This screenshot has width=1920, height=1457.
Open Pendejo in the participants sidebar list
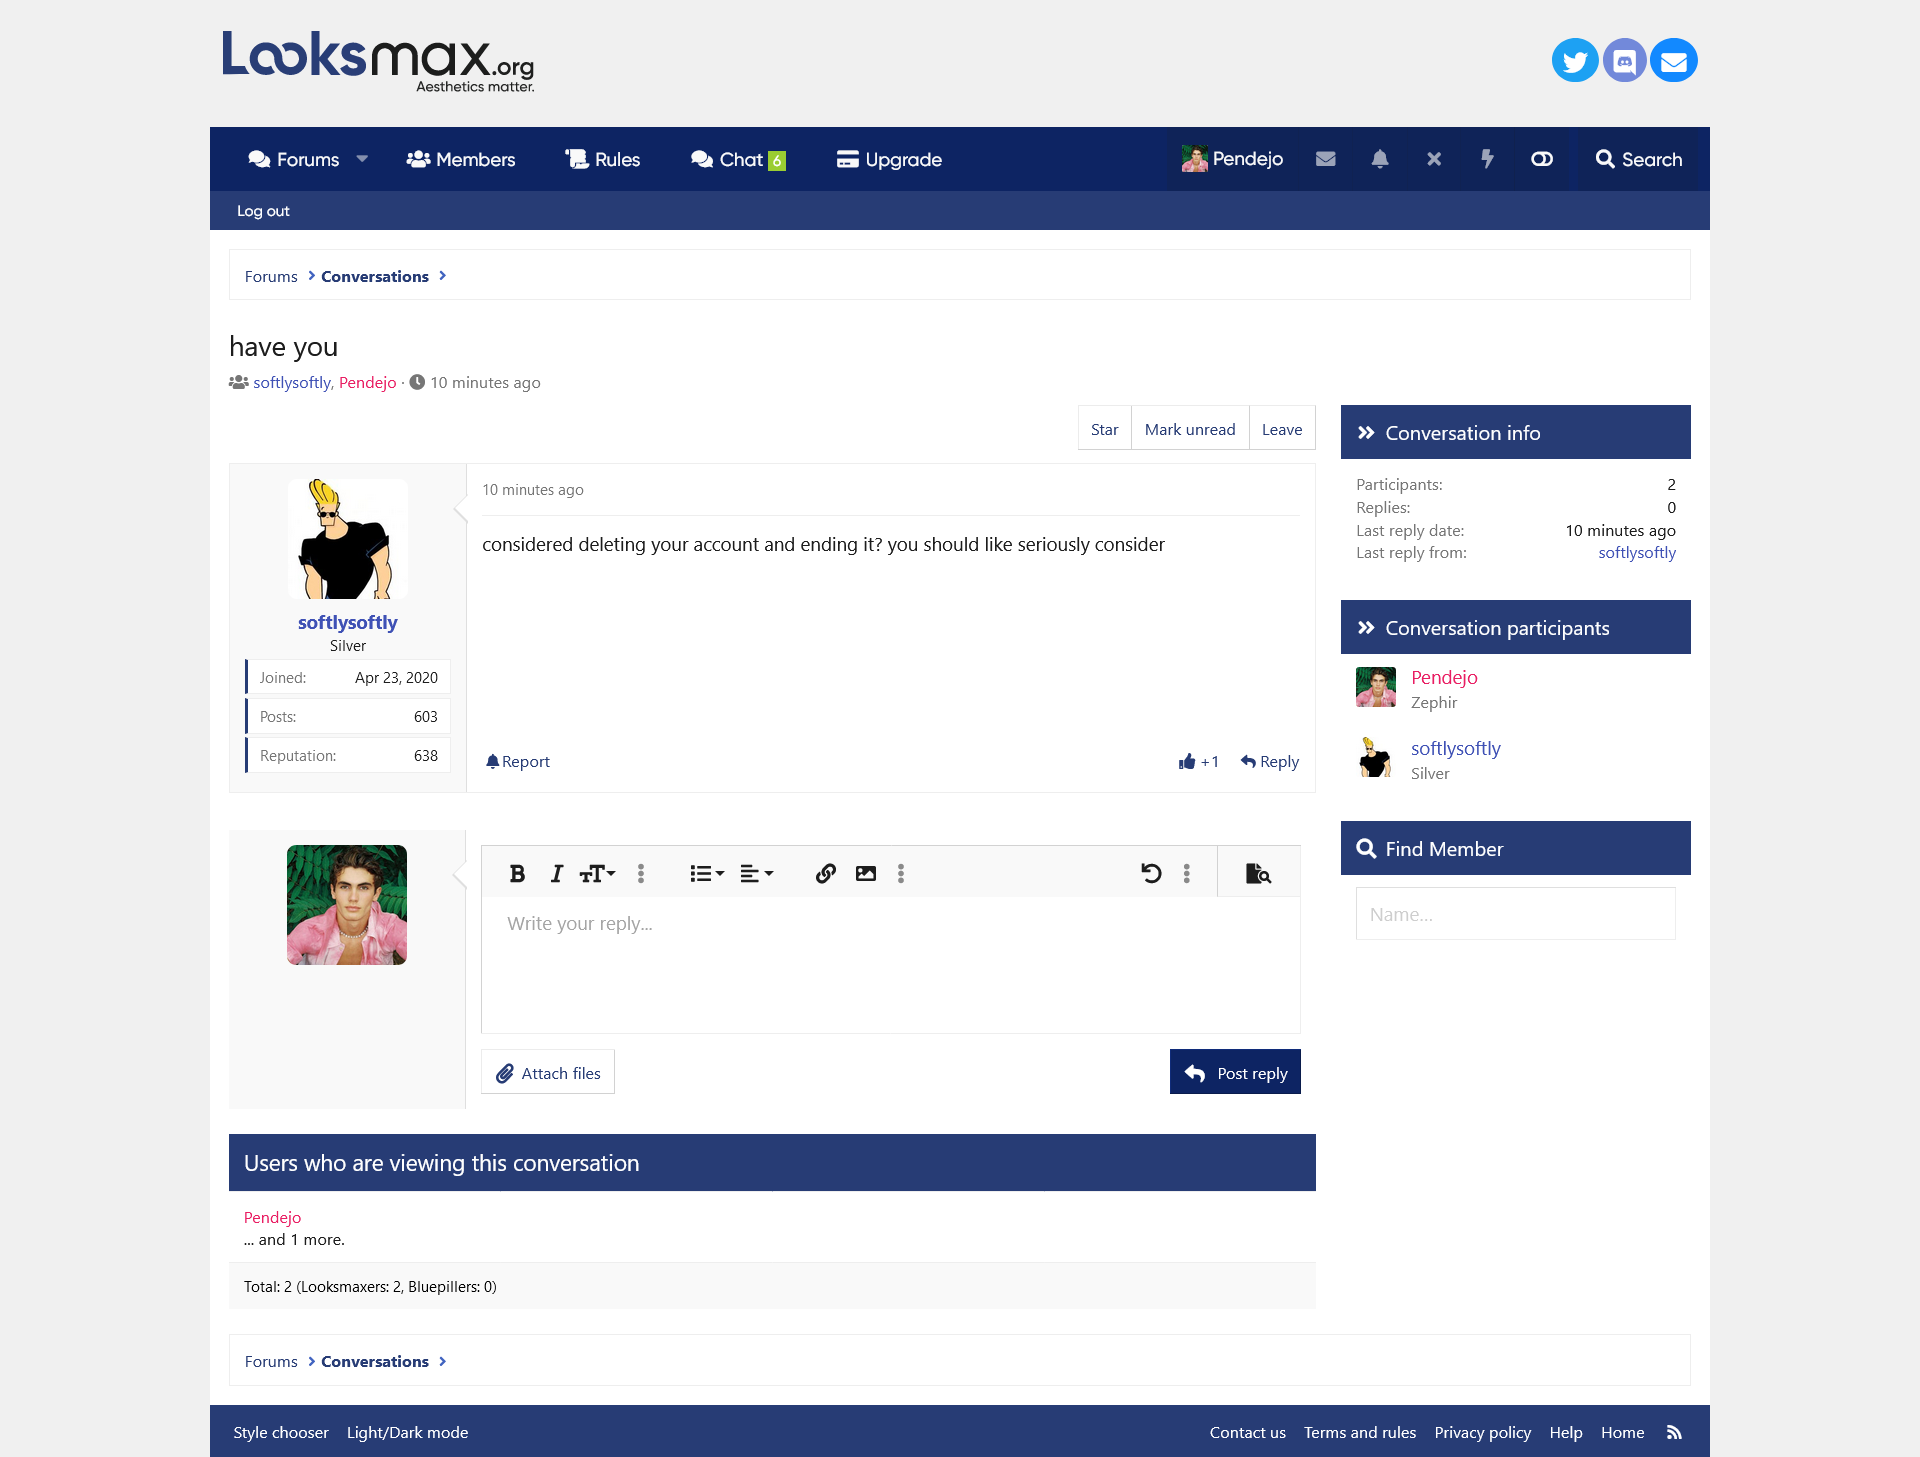pyautogui.click(x=1444, y=677)
